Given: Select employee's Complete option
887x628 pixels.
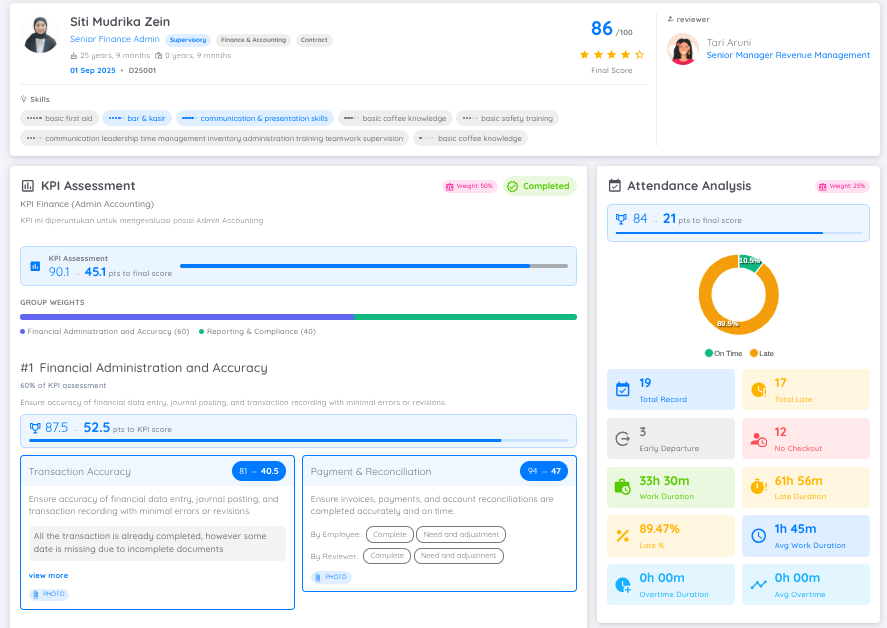Looking at the screenshot, I should 390,535.
